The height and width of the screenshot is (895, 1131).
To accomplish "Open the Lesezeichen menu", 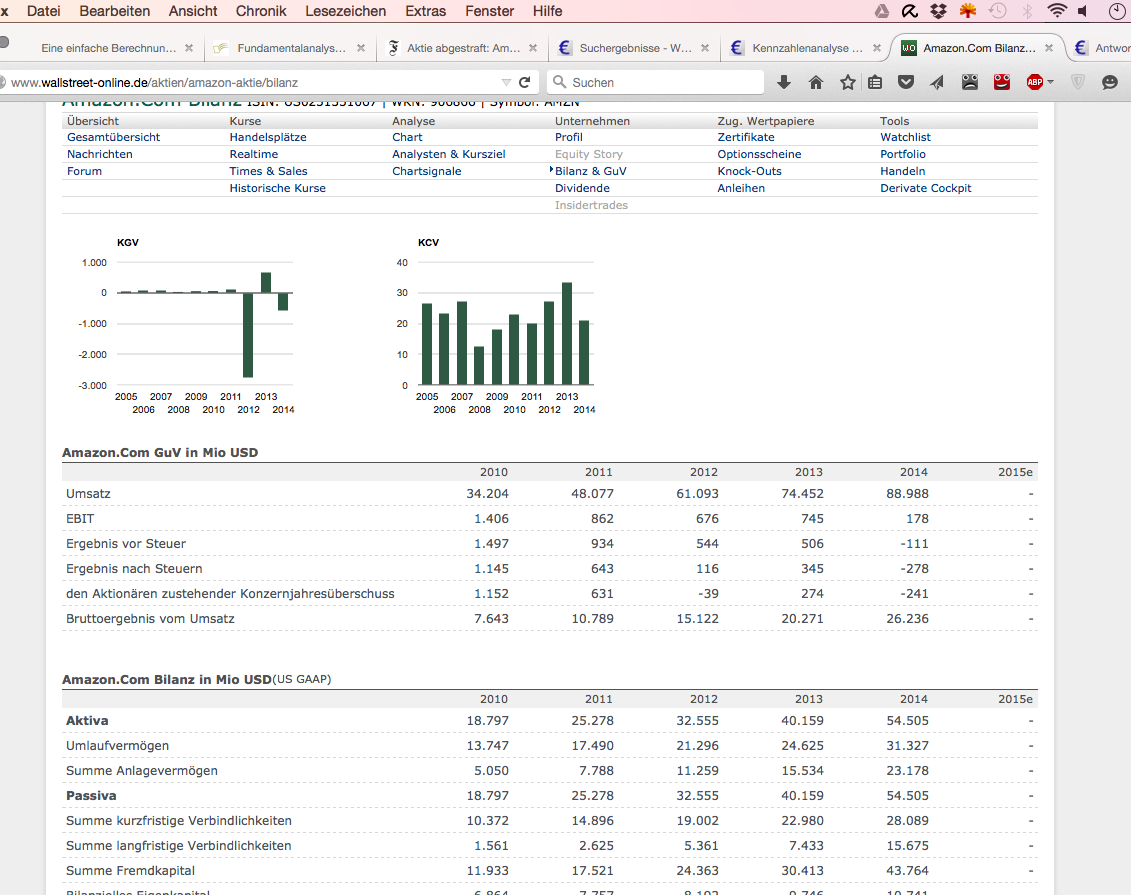I will pos(346,11).
